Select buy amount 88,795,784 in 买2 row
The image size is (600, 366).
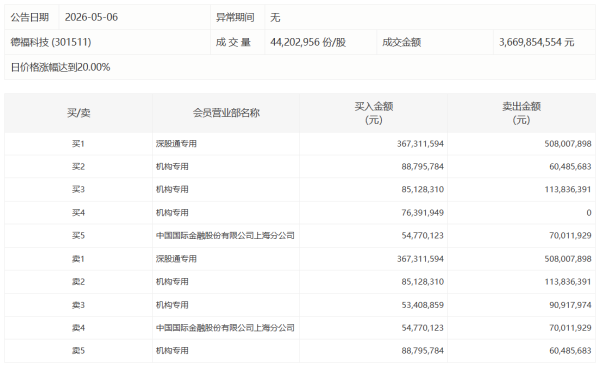(422, 167)
